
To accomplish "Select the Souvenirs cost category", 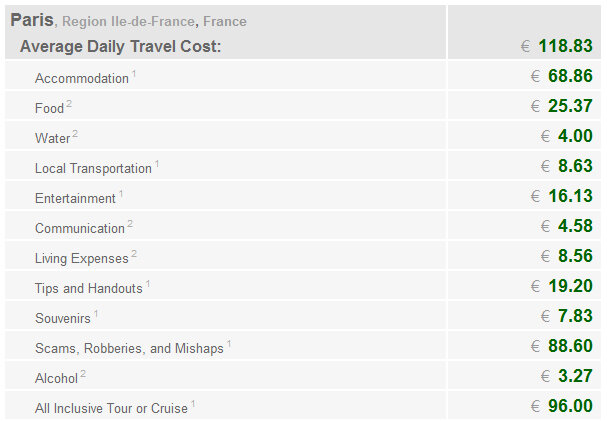I will tap(63, 318).
